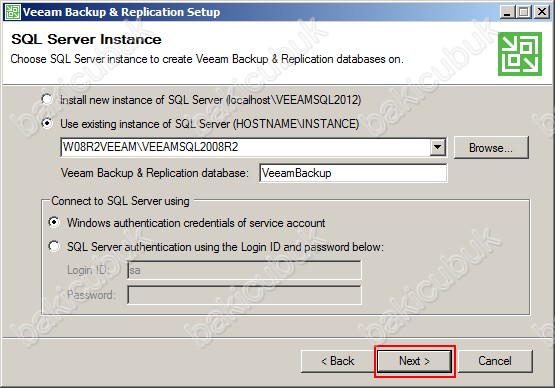Click the Connect to SQL Server using label
The width and height of the screenshot is (555, 388).
point(120,201)
